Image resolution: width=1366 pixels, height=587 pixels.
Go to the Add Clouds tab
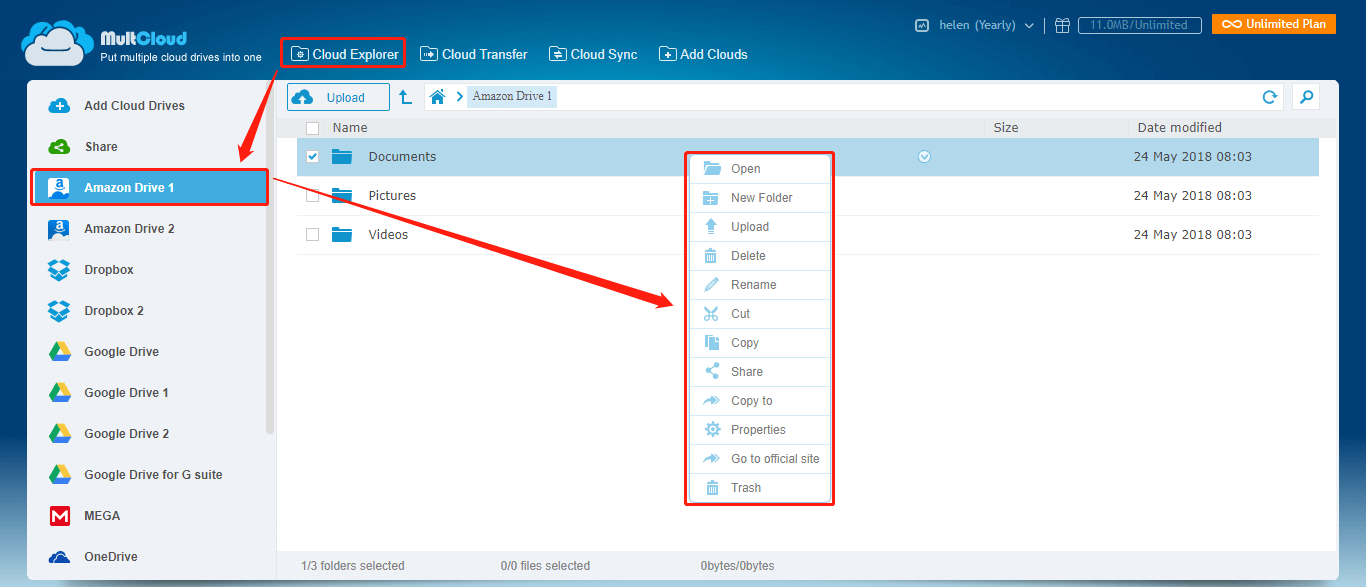(703, 54)
